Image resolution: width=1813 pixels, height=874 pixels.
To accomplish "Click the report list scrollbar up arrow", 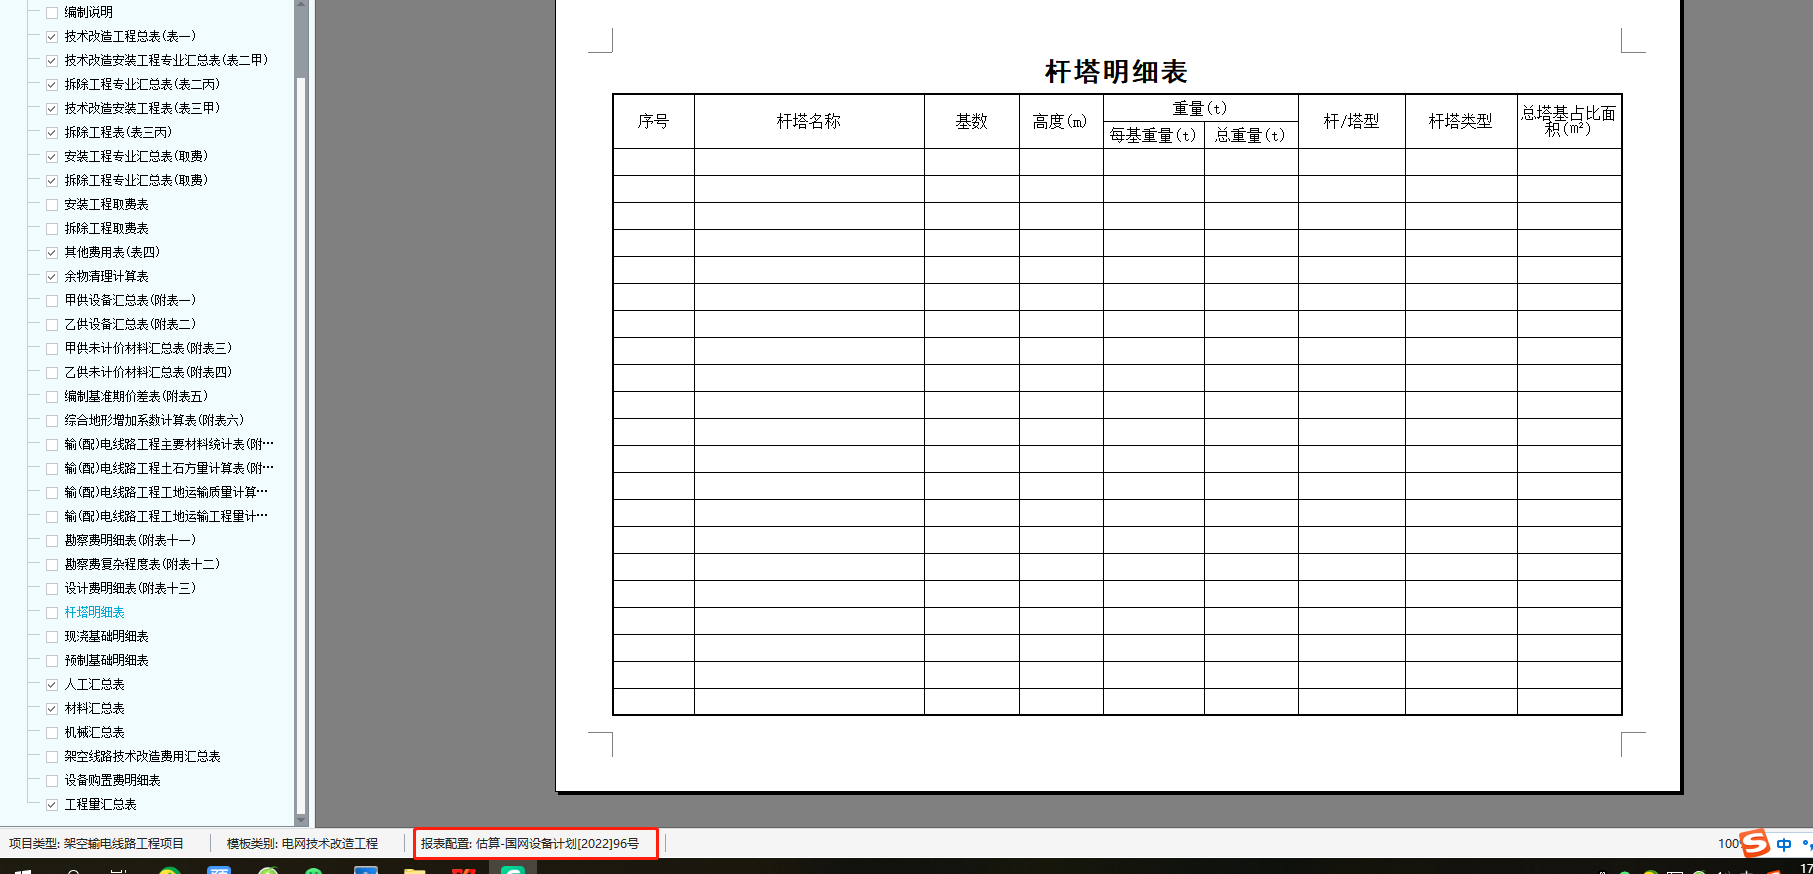I will [x=301, y=5].
